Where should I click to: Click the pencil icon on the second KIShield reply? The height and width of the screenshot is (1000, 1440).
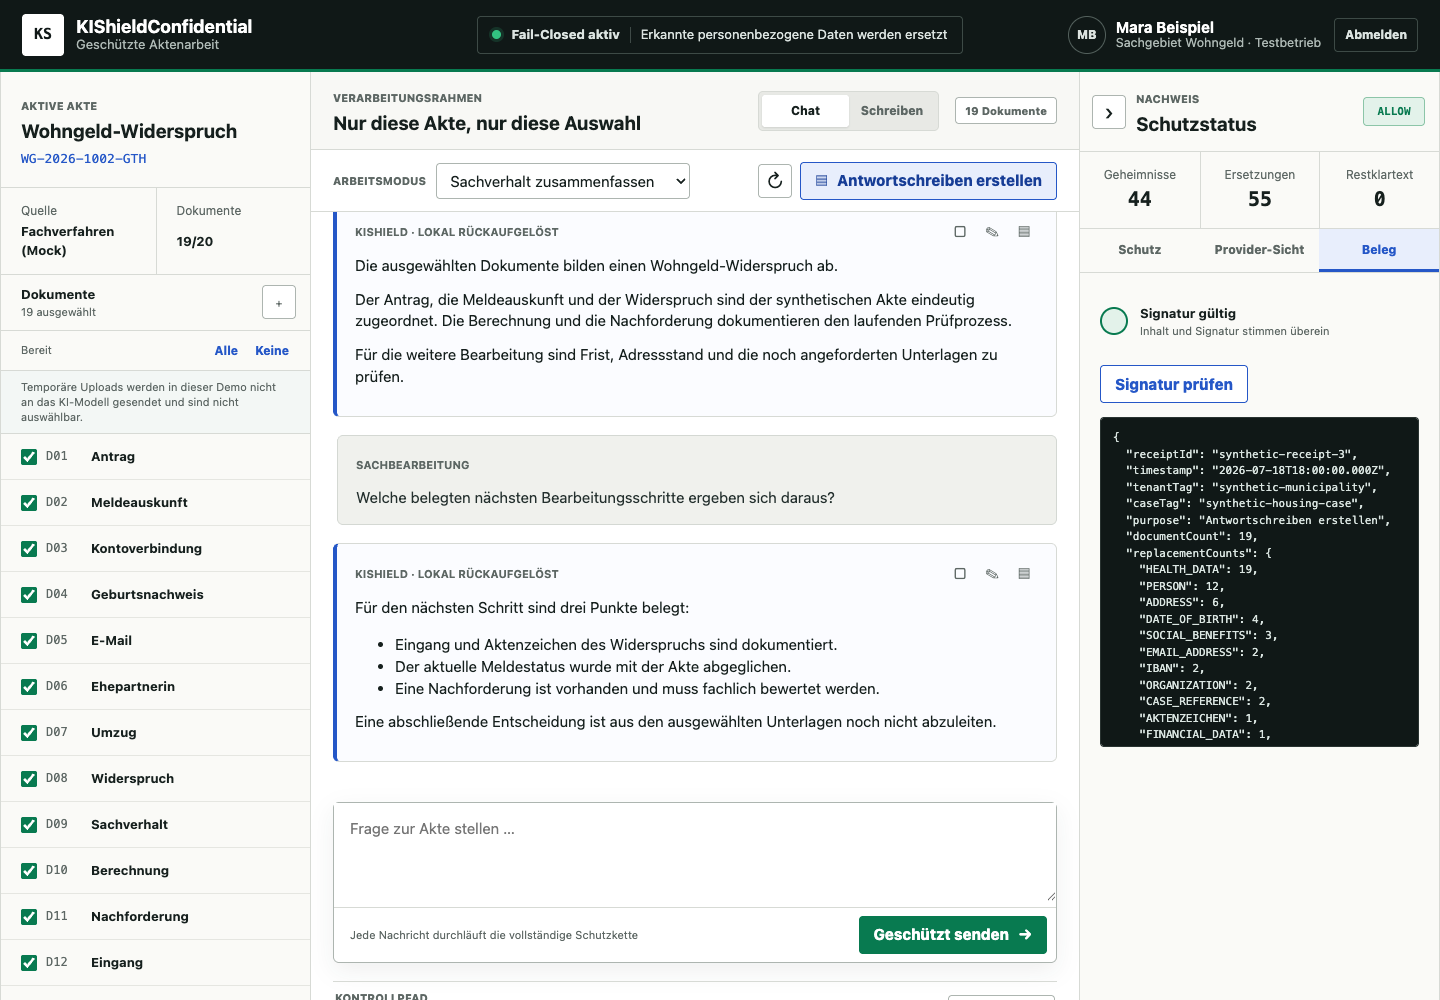[x=992, y=574]
